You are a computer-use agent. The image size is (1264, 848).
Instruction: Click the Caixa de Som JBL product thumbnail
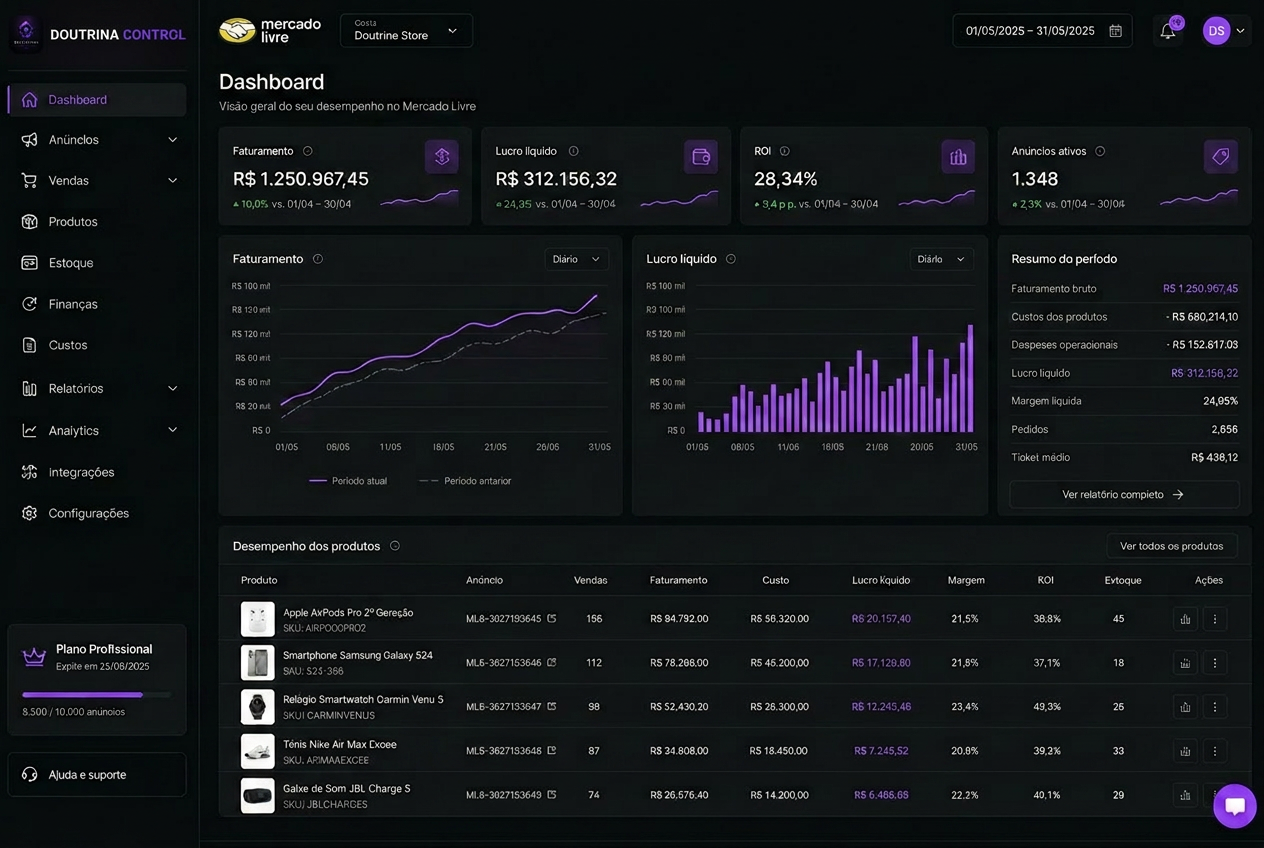[258, 795]
